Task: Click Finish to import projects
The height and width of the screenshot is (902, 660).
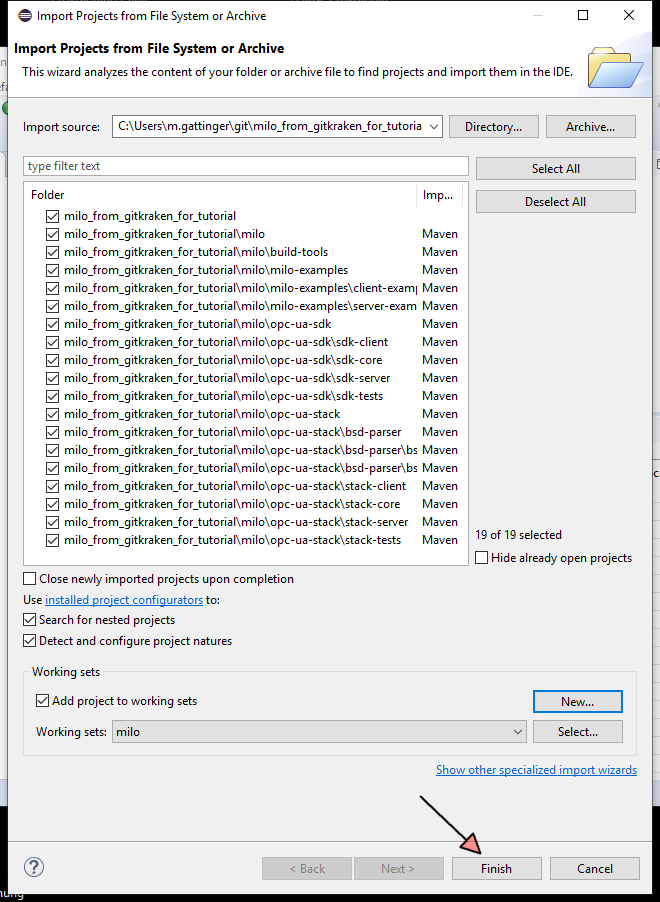Action: pyautogui.click(x=497, y=869)
